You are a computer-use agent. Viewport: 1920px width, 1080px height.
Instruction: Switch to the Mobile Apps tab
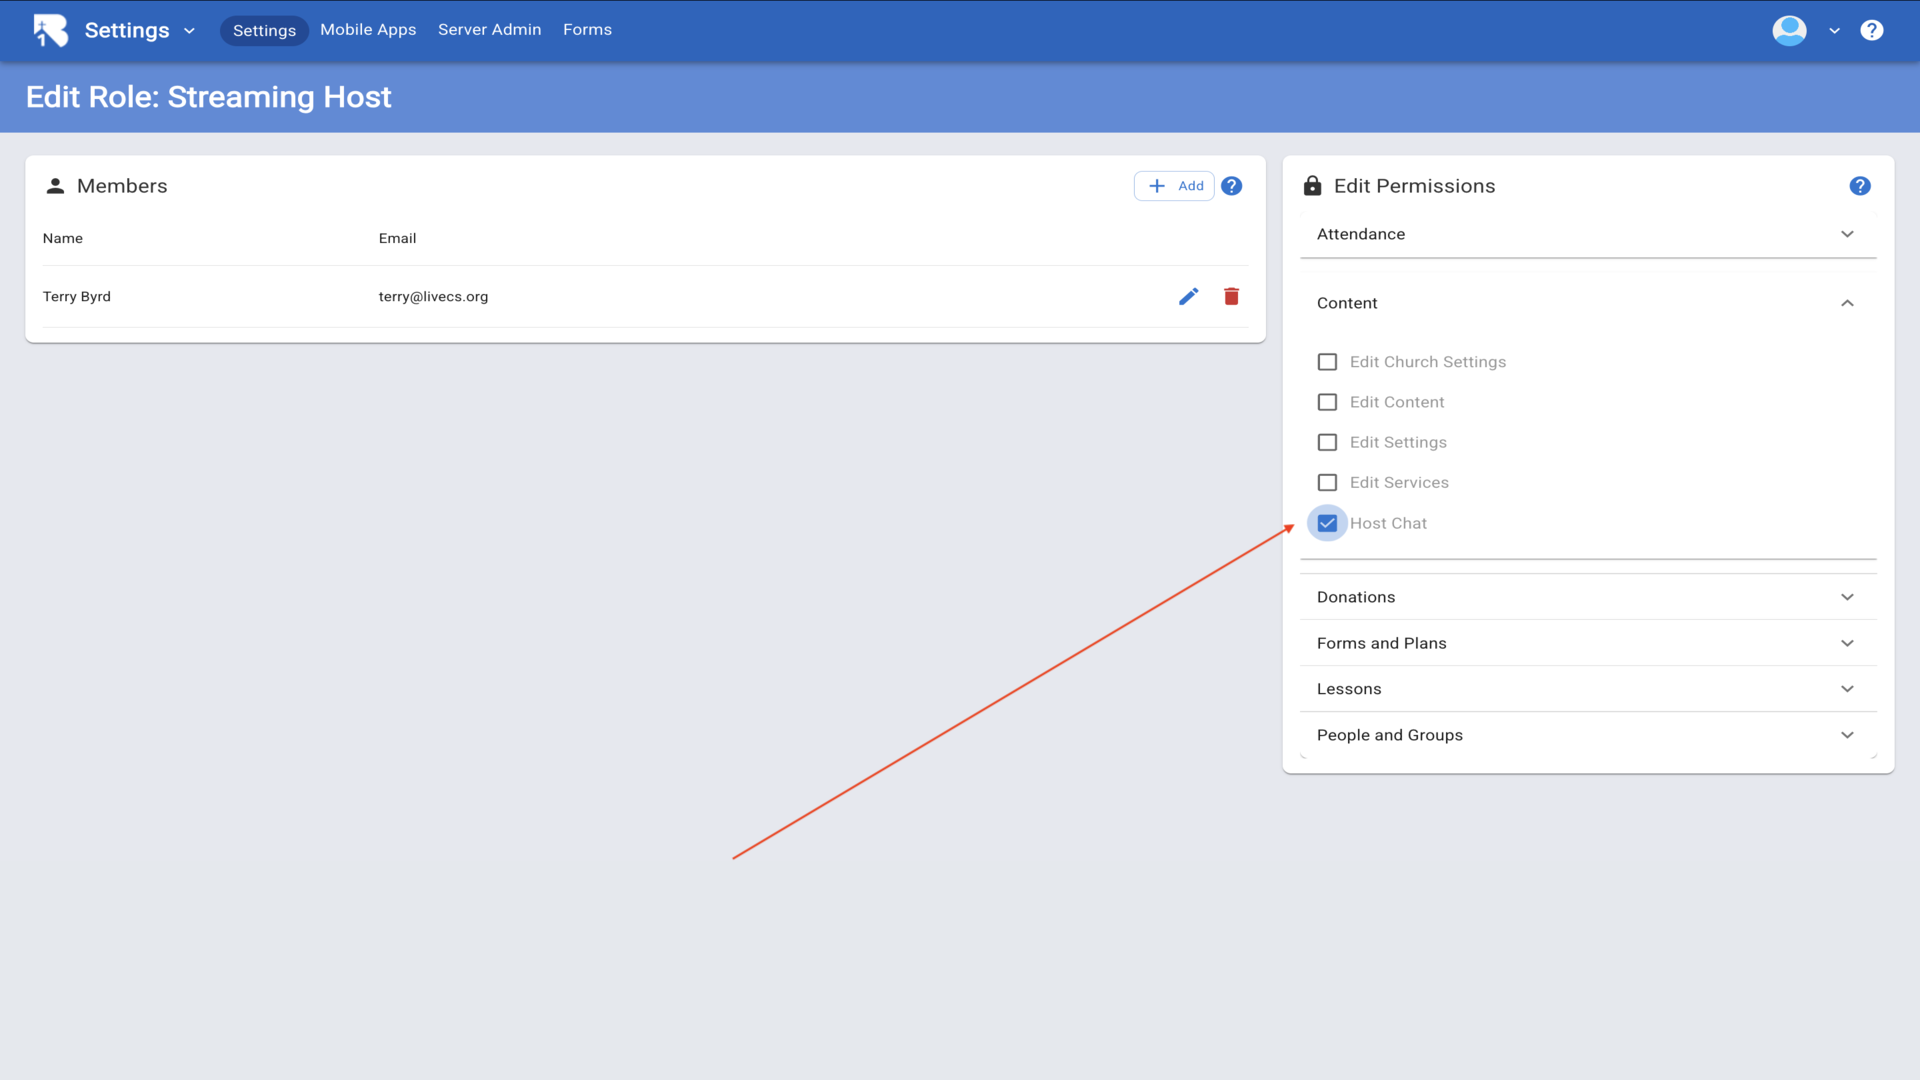point(368,30)
